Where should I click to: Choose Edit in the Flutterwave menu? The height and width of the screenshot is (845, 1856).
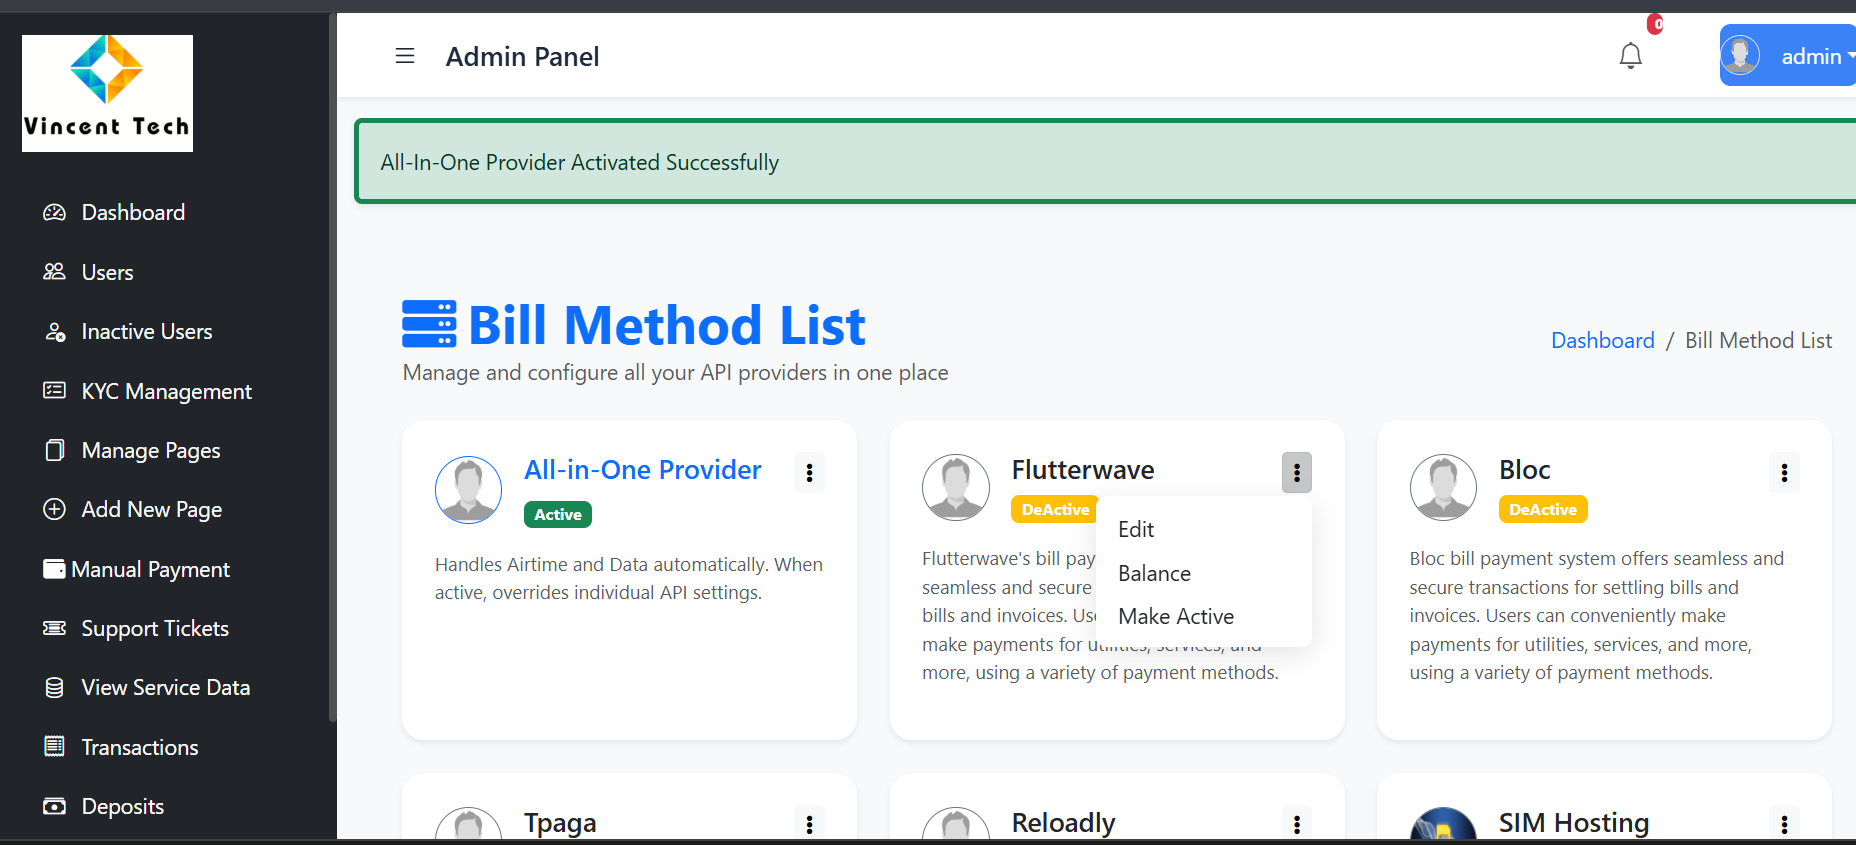point(1136,529)
